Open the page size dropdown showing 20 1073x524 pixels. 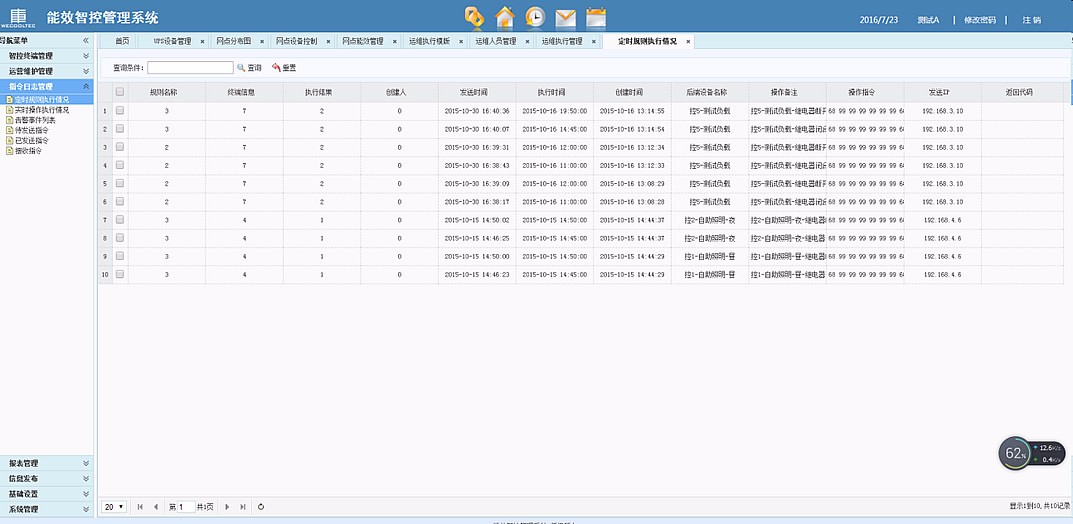[114, 507]
